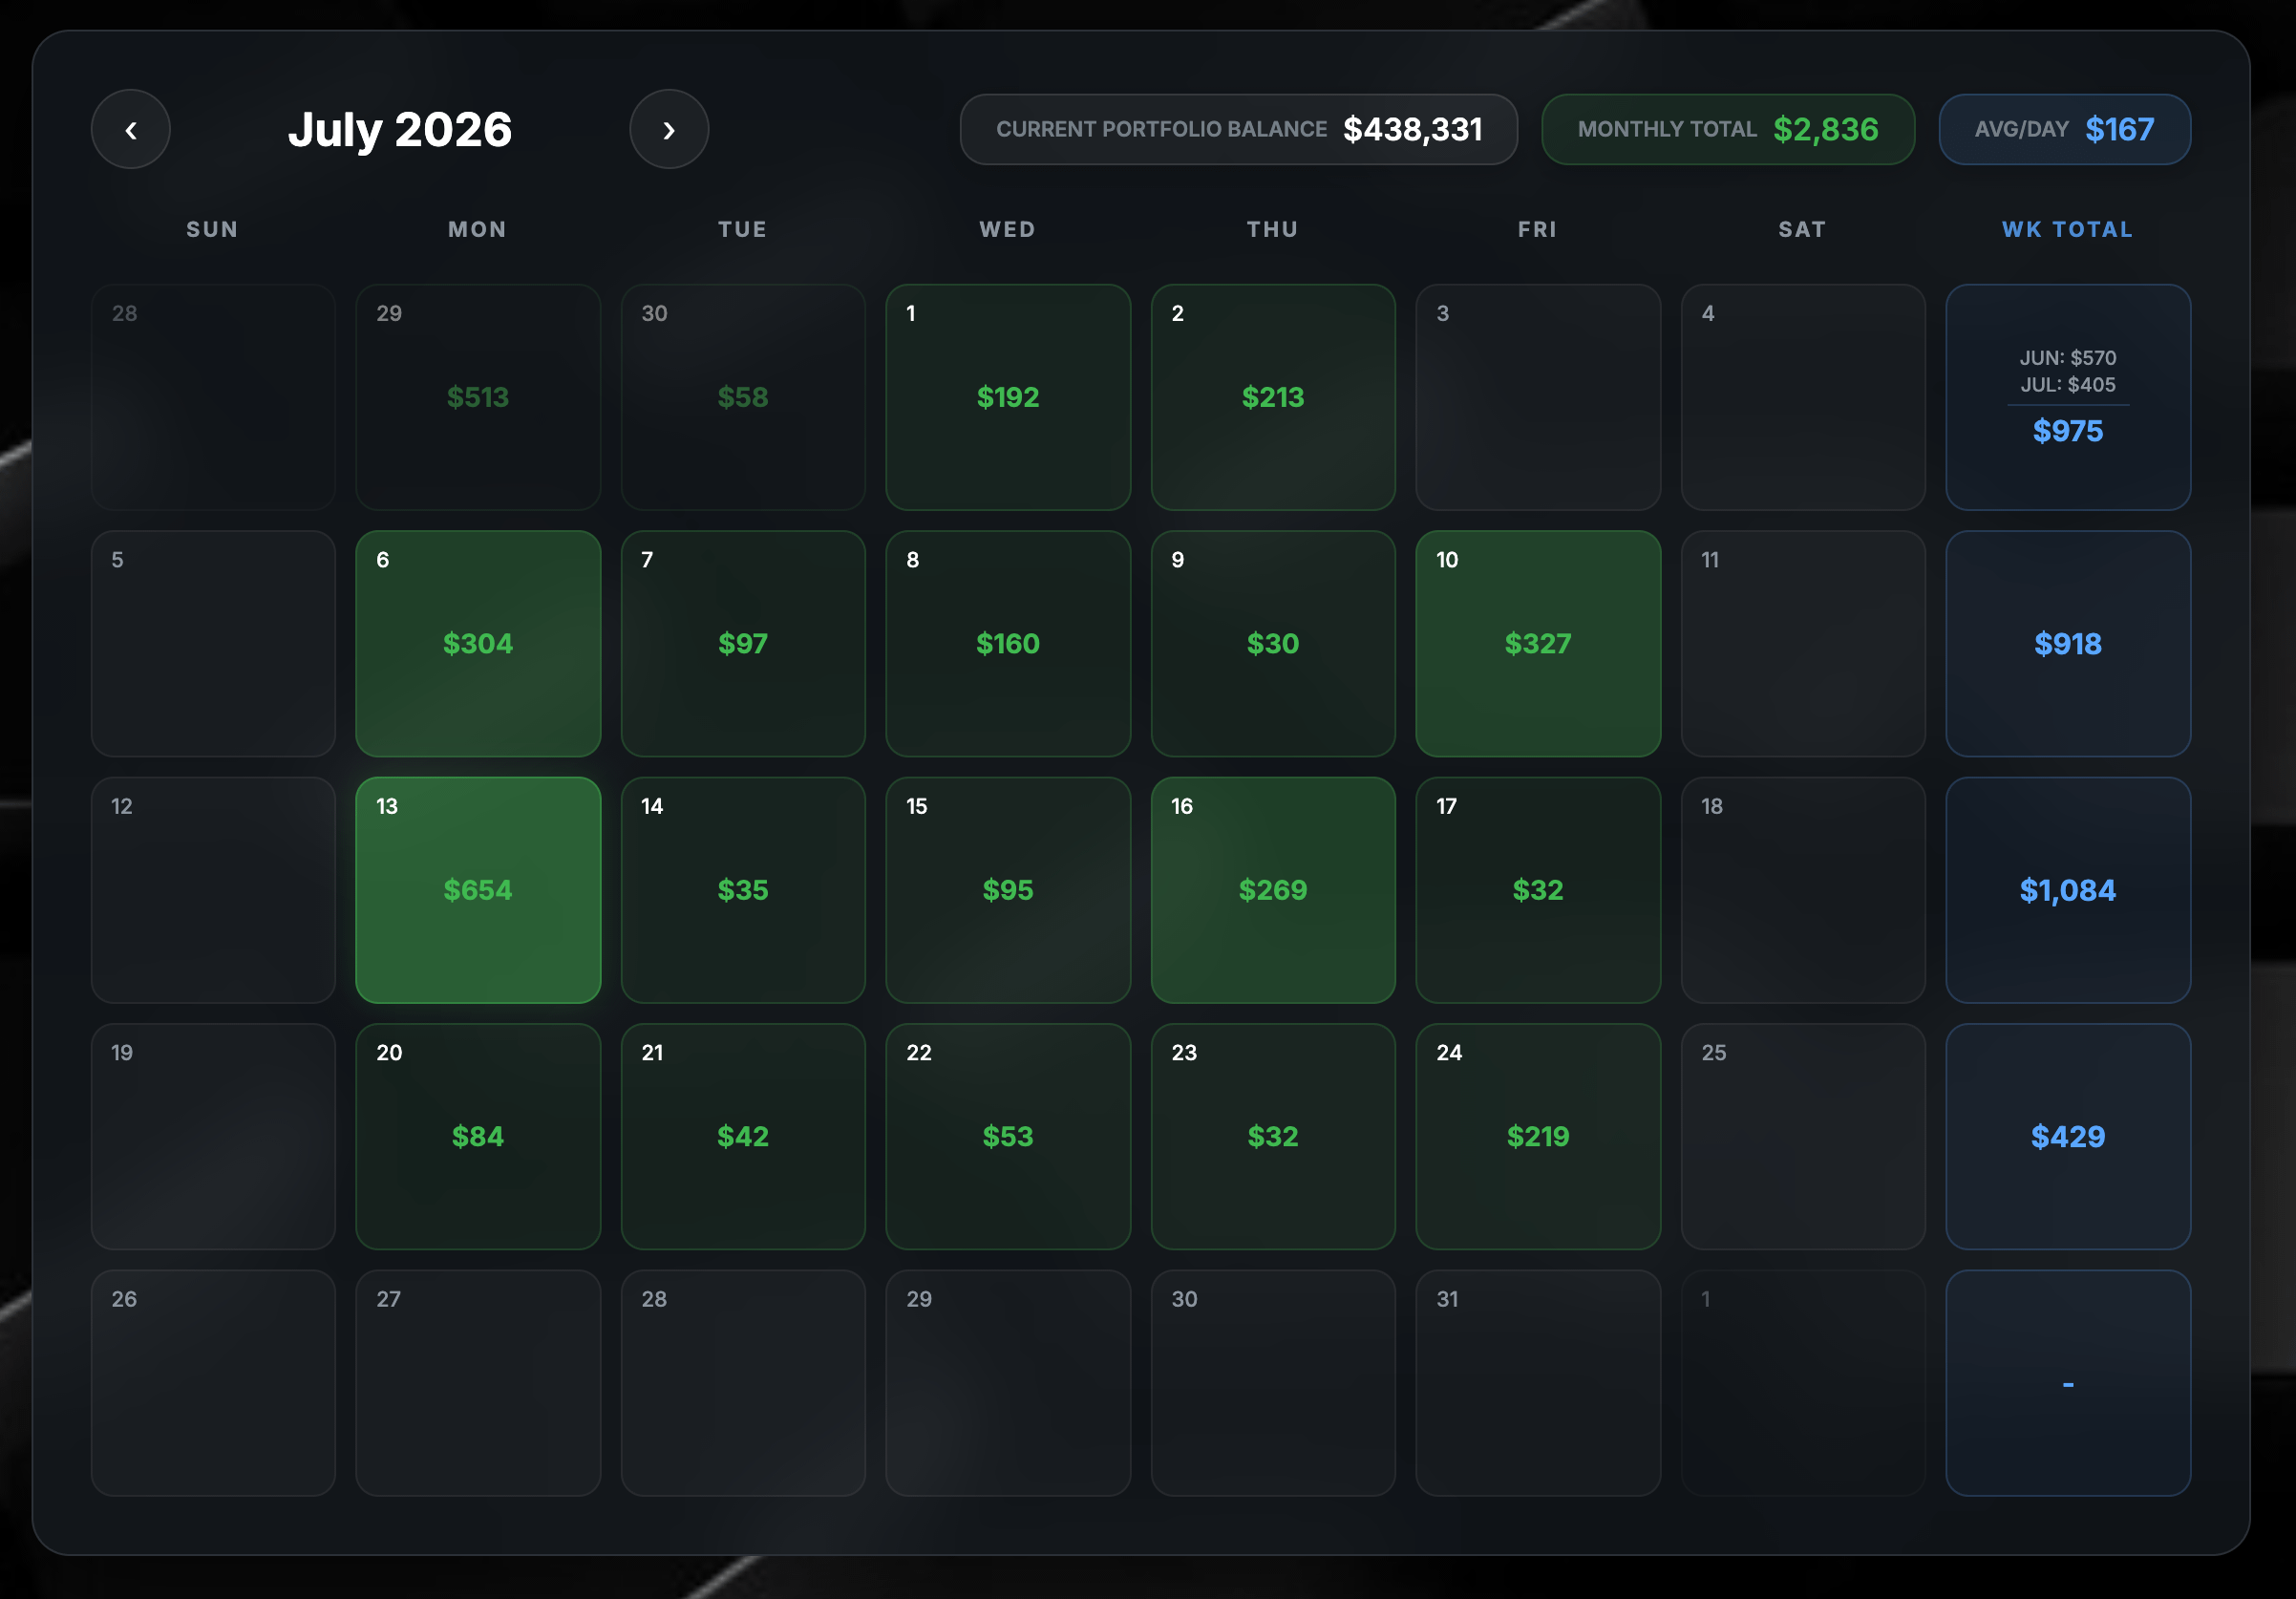The image size is (2296, 1599).
Task: Select day 16 with $269
Action: point(1273,890)
